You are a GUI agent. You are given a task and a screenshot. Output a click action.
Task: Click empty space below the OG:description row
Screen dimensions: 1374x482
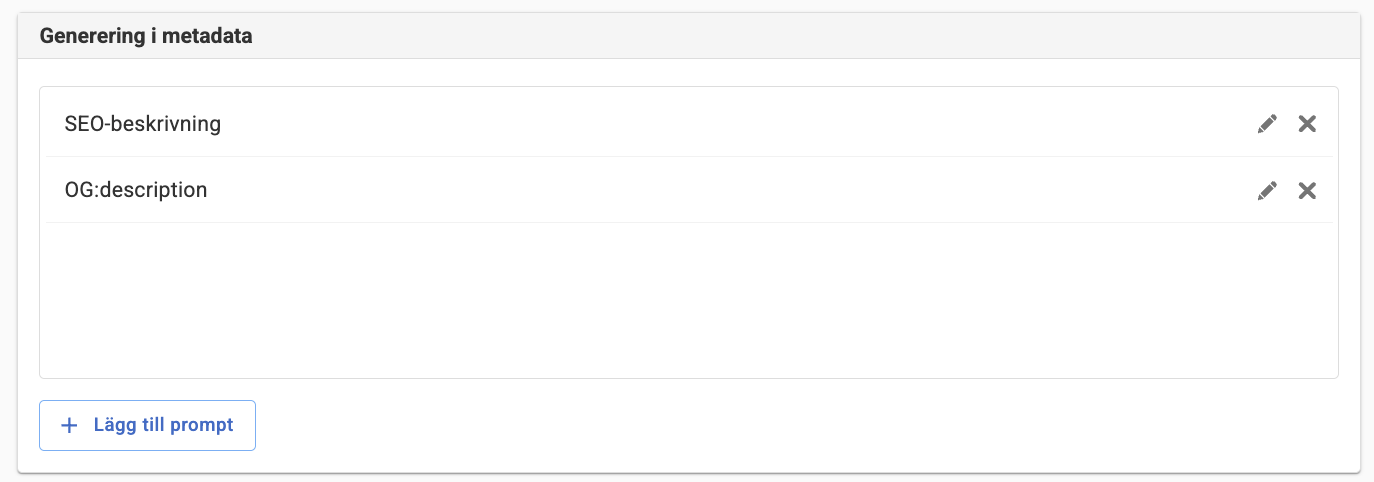coord(688,300)
